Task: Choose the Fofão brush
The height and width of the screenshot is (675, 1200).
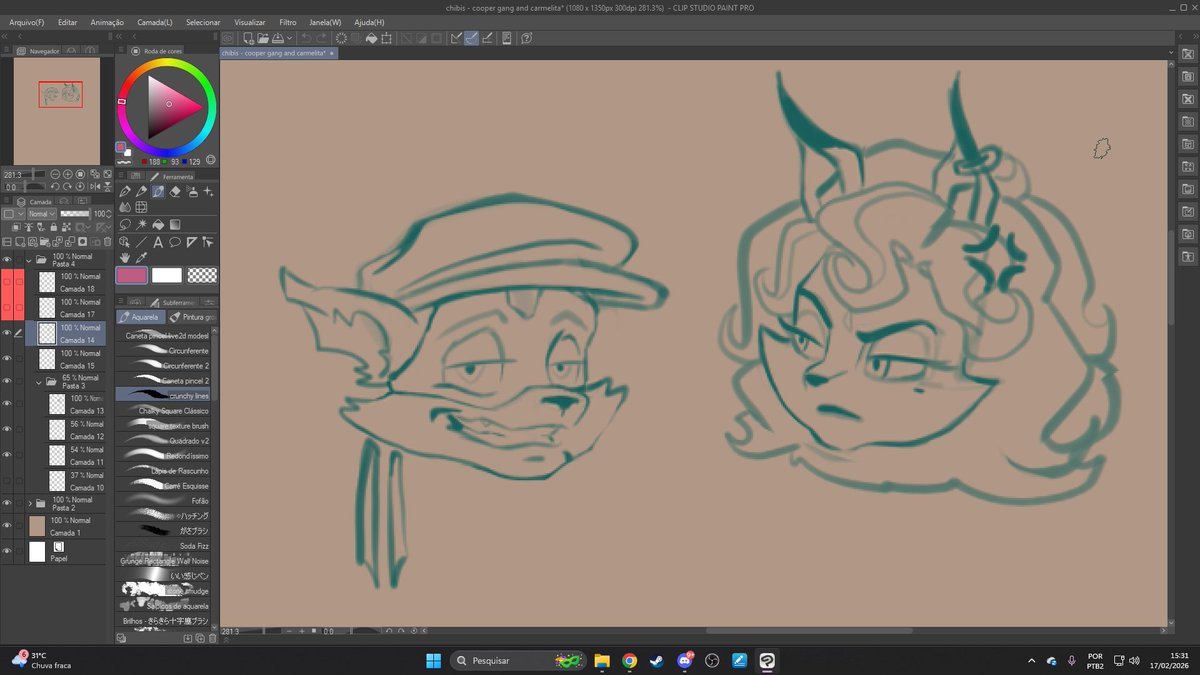Action: click(x=163, y=500)
